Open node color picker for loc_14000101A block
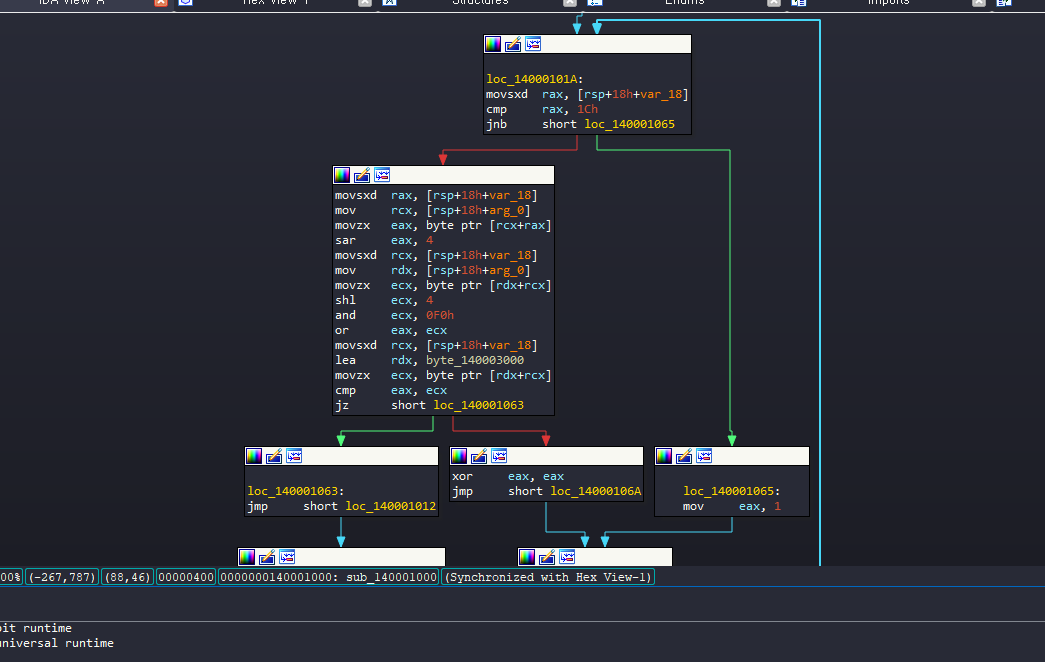 tap(493, 44)
